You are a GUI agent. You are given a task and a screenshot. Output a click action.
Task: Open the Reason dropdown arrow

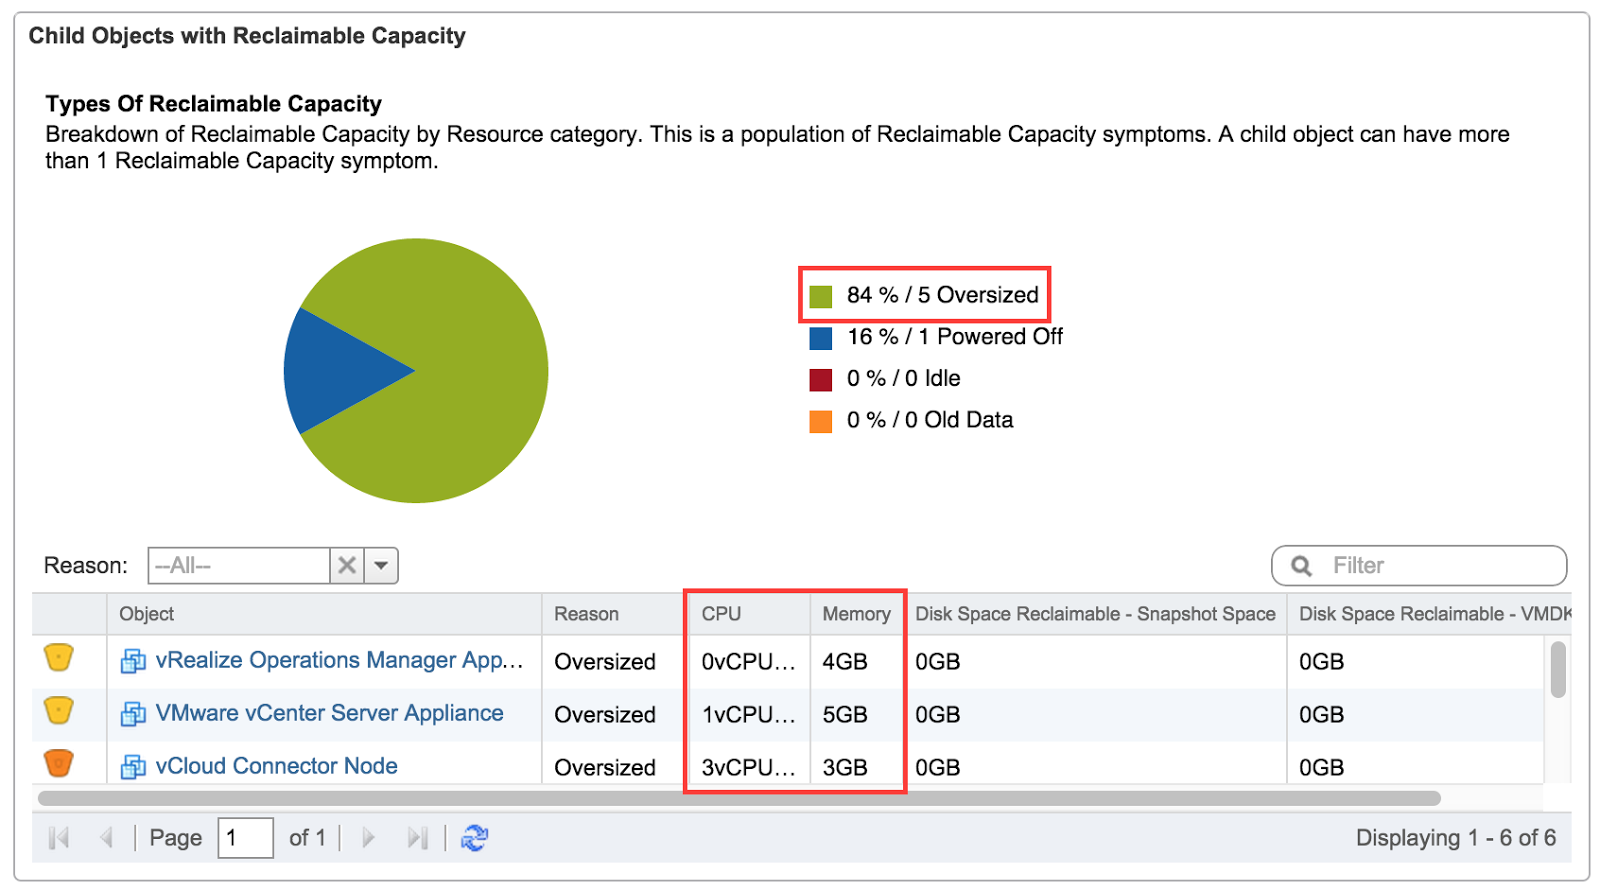pyautogui.click(x=381, y=566)
